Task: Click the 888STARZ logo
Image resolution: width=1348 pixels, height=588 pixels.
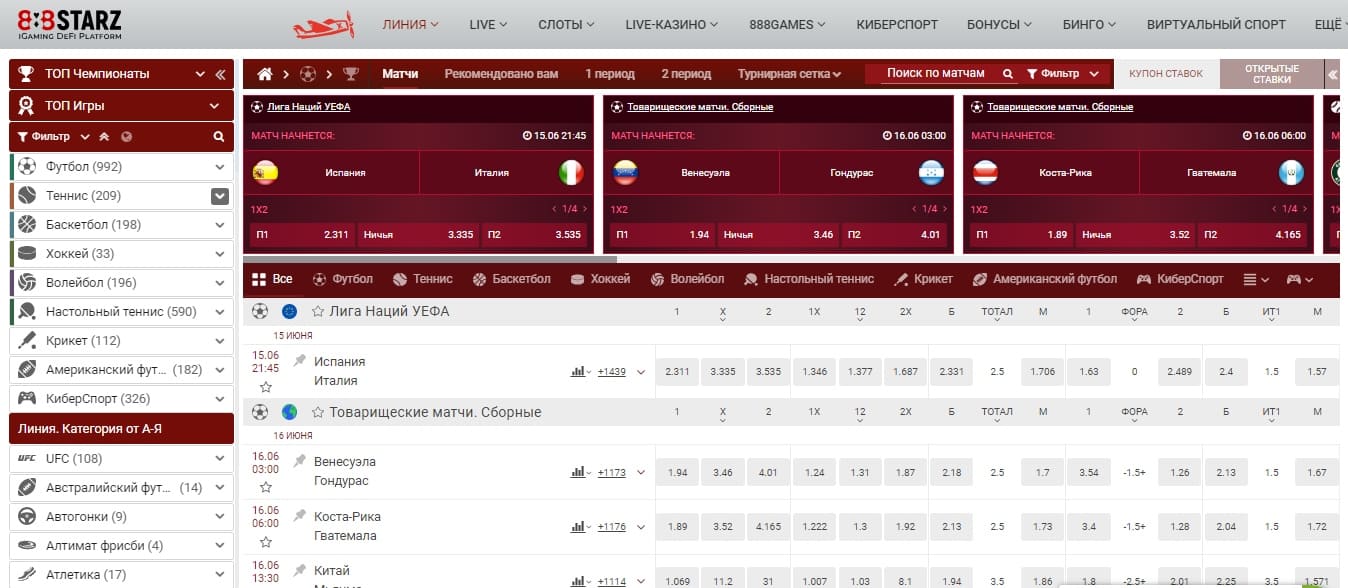Action: click(x=69, y=24)
